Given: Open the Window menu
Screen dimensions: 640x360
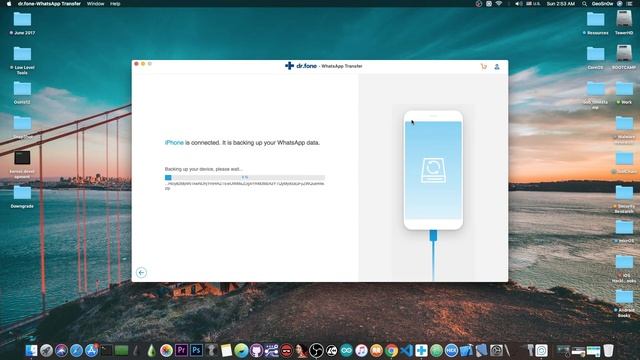Looking at the screenshot, I should click(x=96, y=4).
